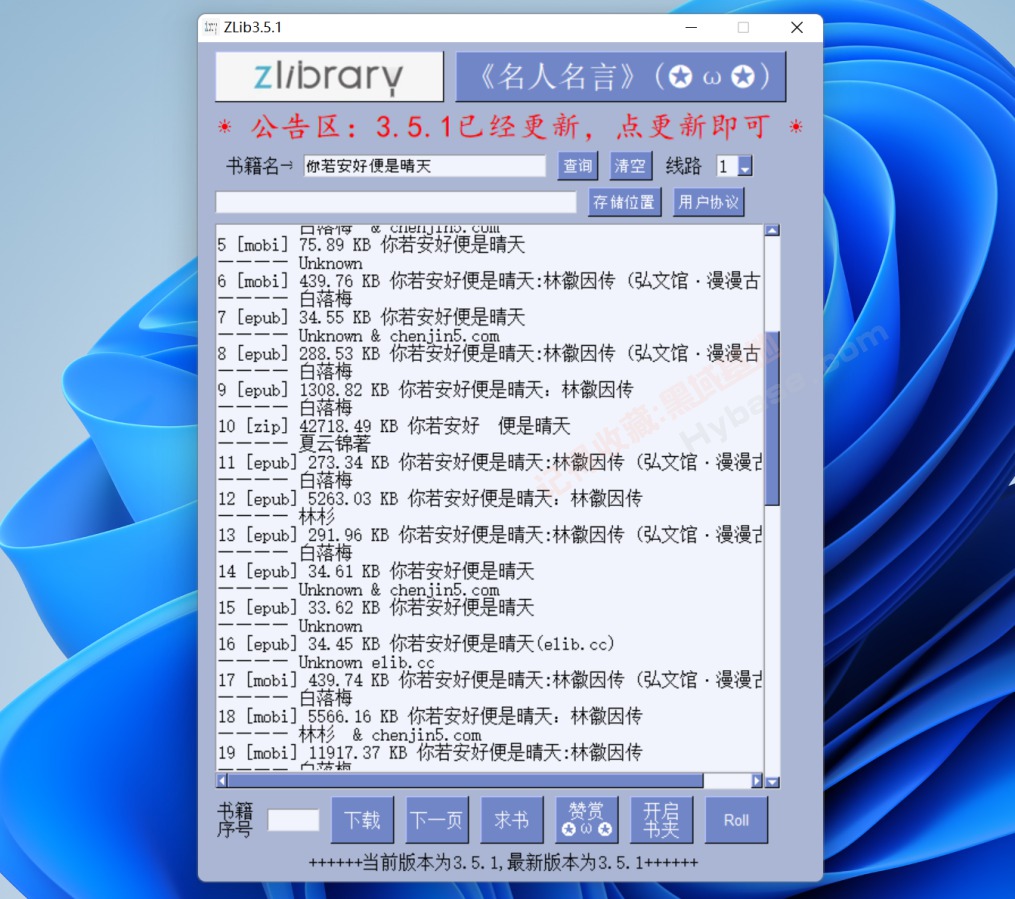Click the red 公告区 announcement text
1015x899 pixels.
510,126
